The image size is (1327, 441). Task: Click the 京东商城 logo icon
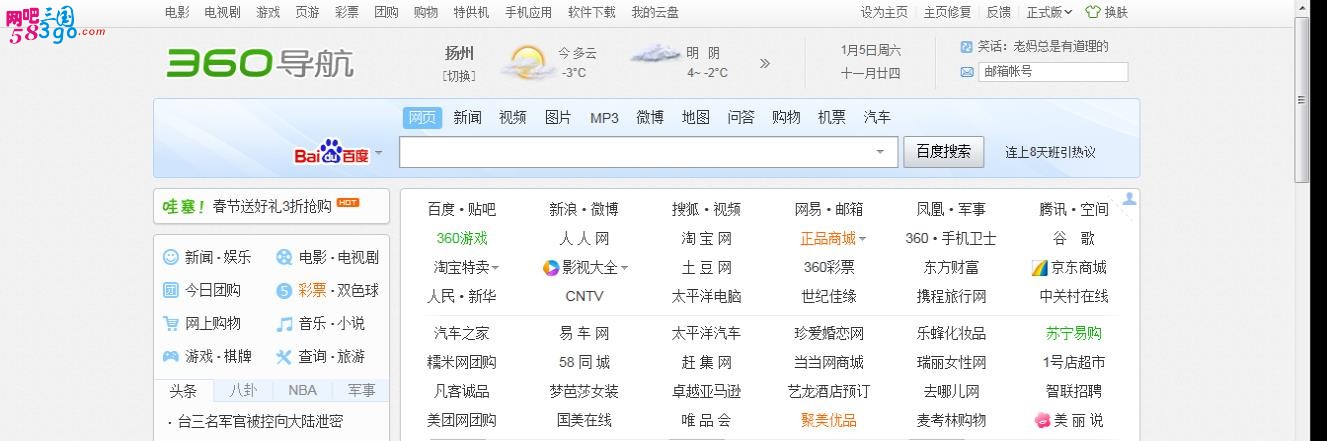[x=1038, y=267]
